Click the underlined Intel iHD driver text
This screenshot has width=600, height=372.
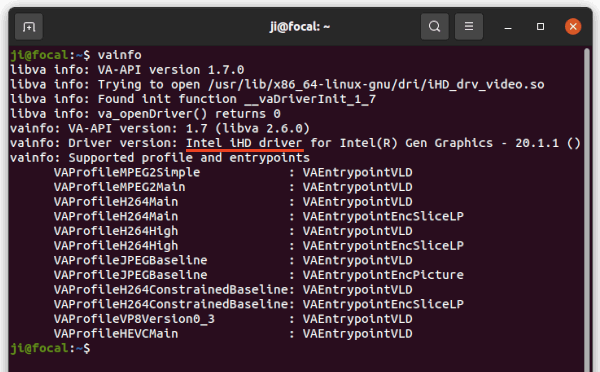click(244, 143)
